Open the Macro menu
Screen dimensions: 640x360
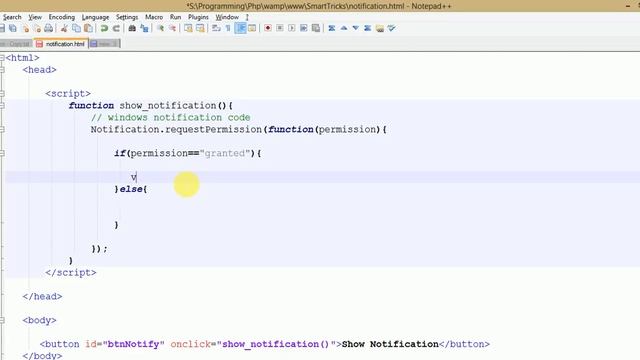(x=154, y=17)
